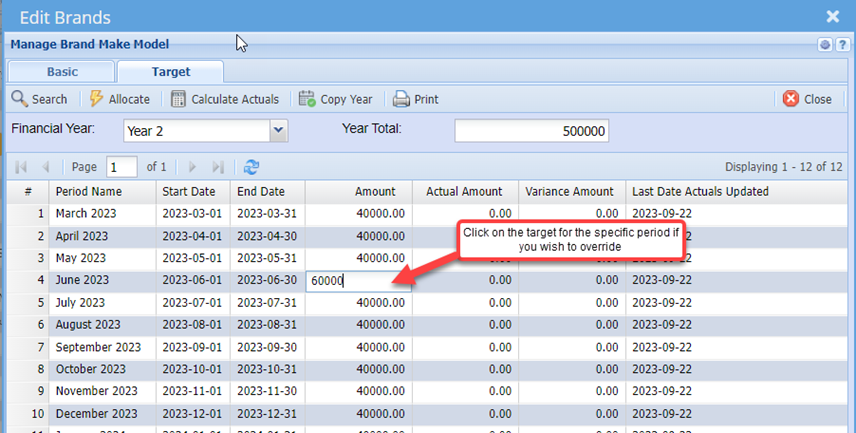The height and width of the screenshot is (433, 856).
Task: Click the red Close icon in toolbar
Action: click(791, 99)
